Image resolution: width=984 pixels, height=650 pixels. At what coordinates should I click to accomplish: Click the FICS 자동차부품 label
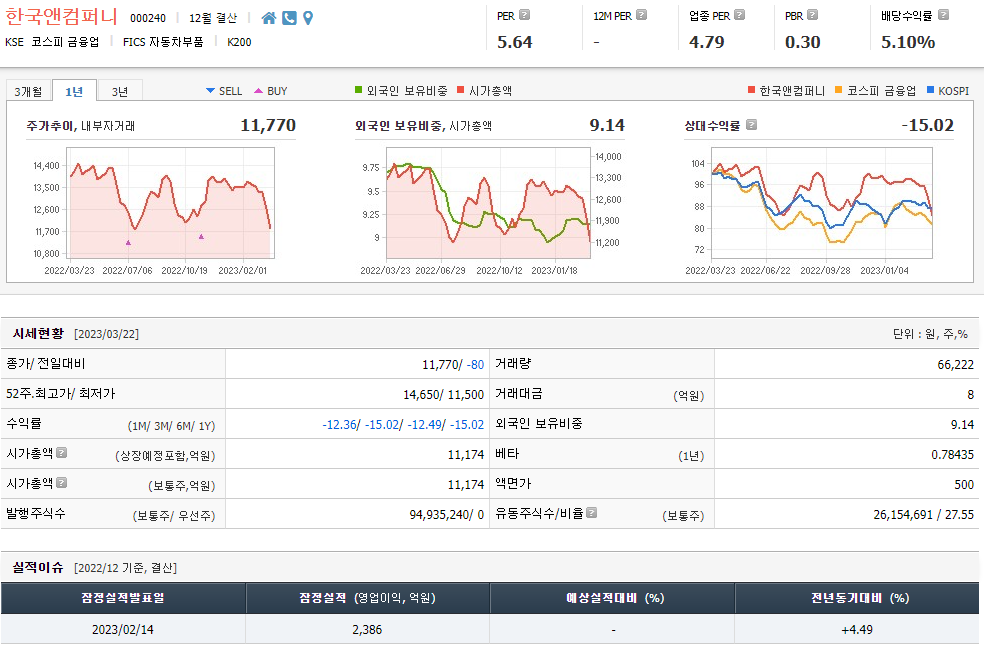tap(163, 42)
